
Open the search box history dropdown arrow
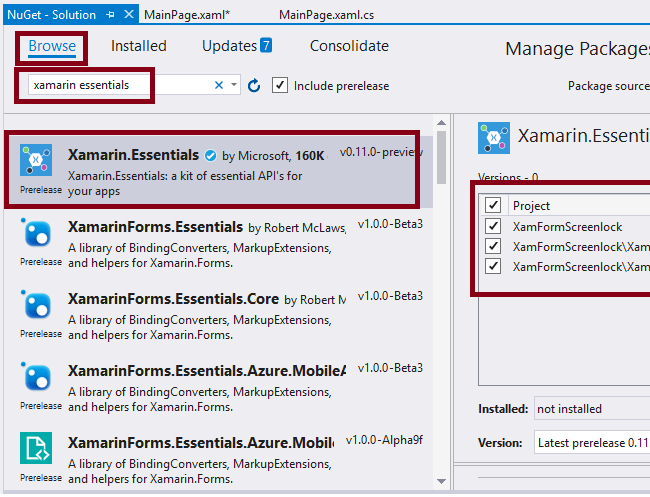(234, 86)
